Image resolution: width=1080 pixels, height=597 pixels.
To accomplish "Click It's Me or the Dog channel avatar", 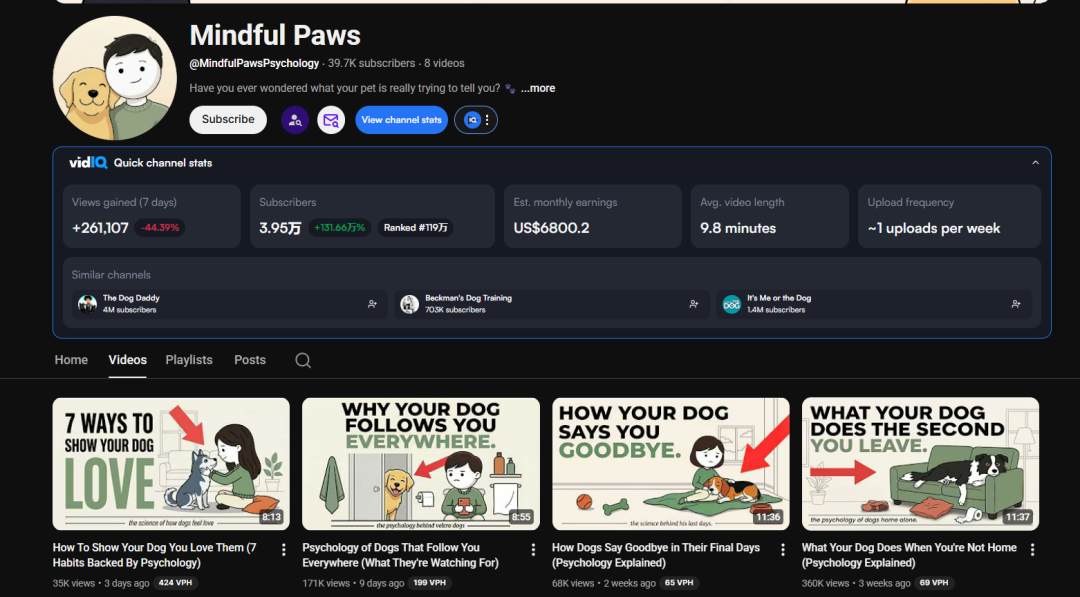I will pos(731,304).
